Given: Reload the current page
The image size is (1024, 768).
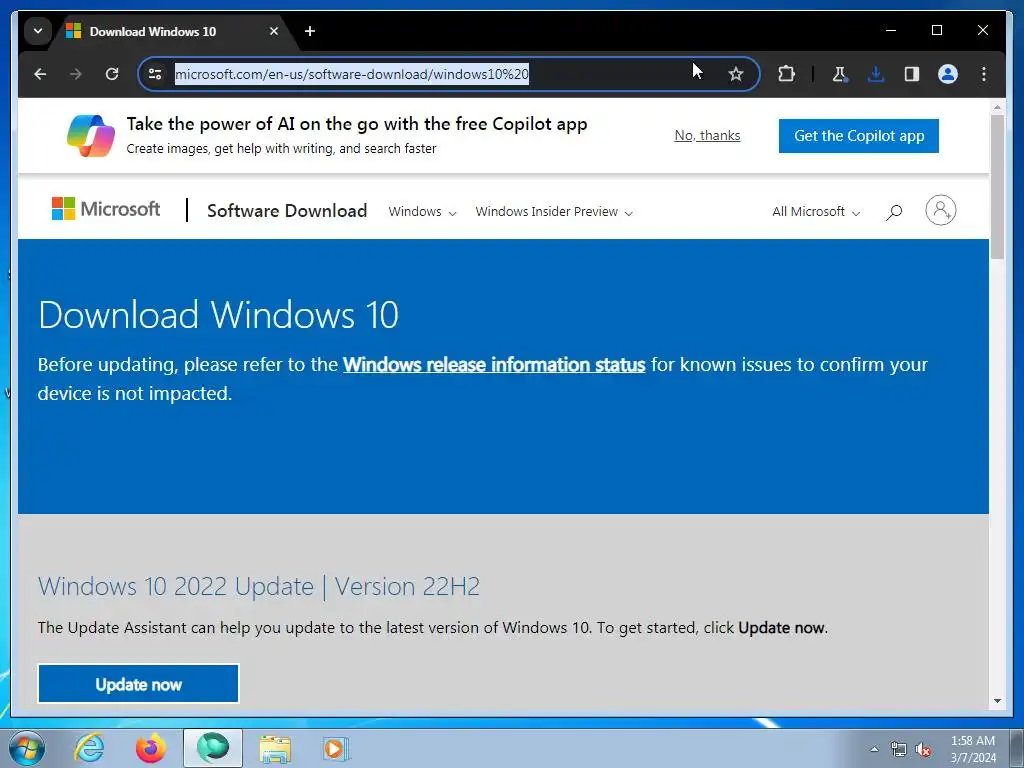Looking at the screenshot, I should tap(112, 74).
